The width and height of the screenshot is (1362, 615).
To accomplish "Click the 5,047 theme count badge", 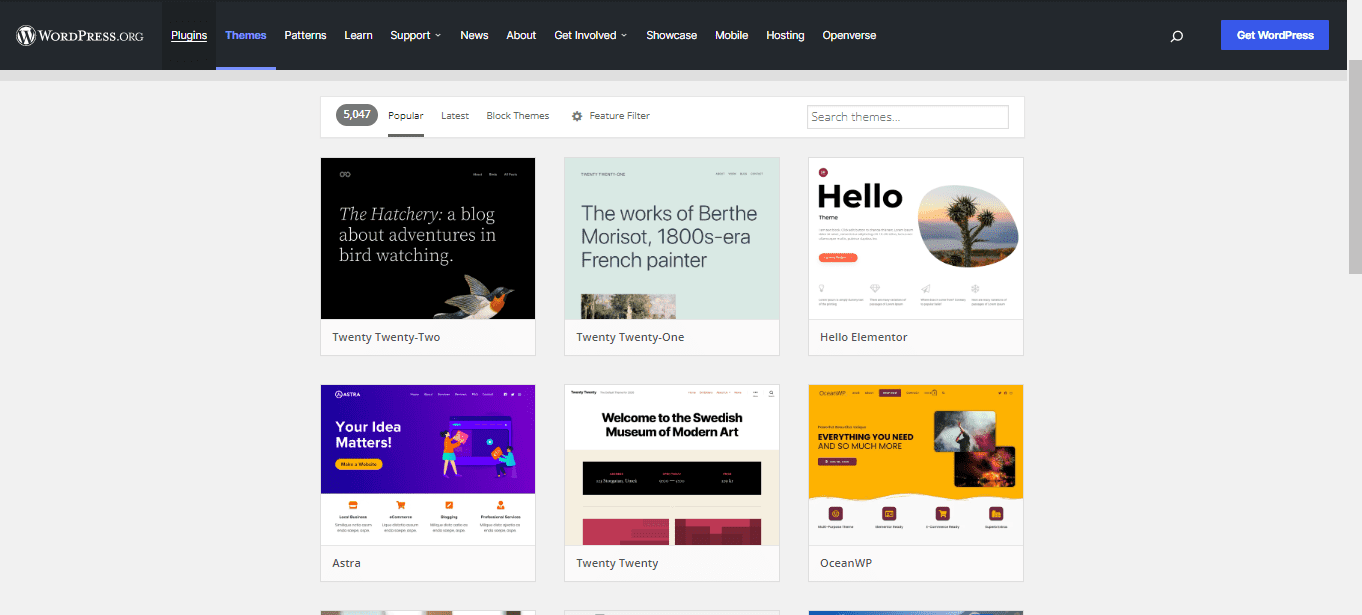I will pyautogui.click(x=357, y=115).
